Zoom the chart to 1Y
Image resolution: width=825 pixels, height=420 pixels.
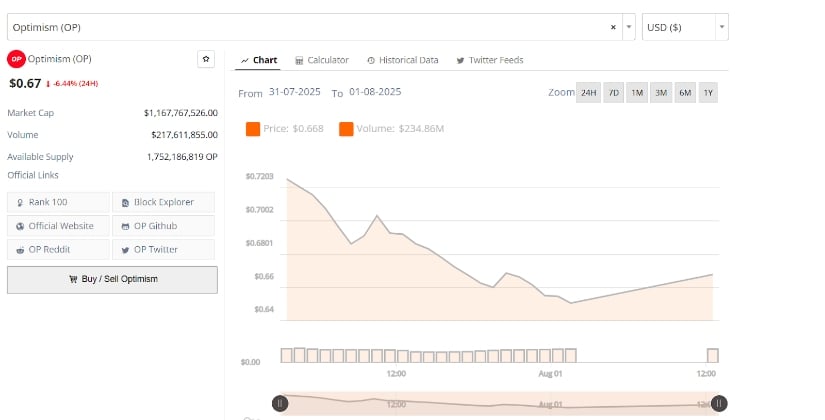(x=708, y=93)
